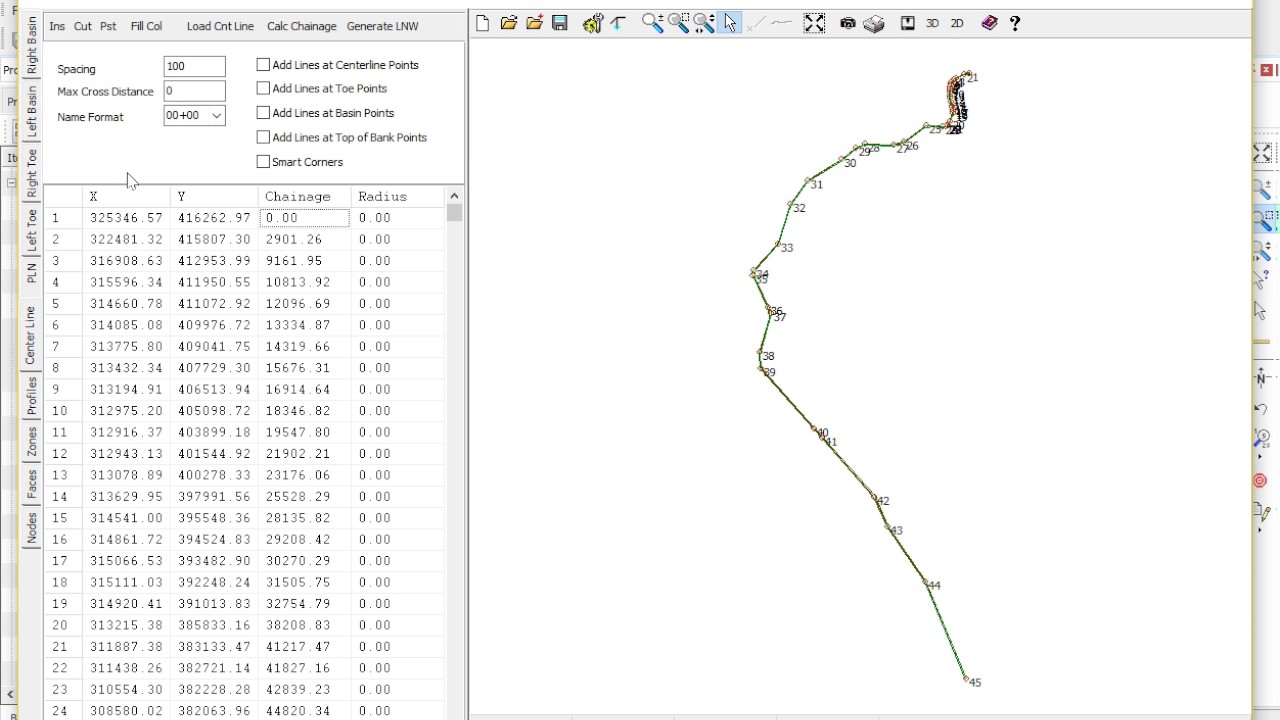Click red target icon in right window
1280x720 pixels.
click(x=1260, y=481)
